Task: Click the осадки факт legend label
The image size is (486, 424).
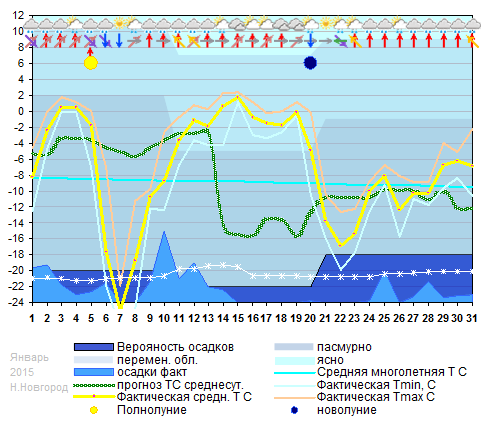Action: click(152, 372)
